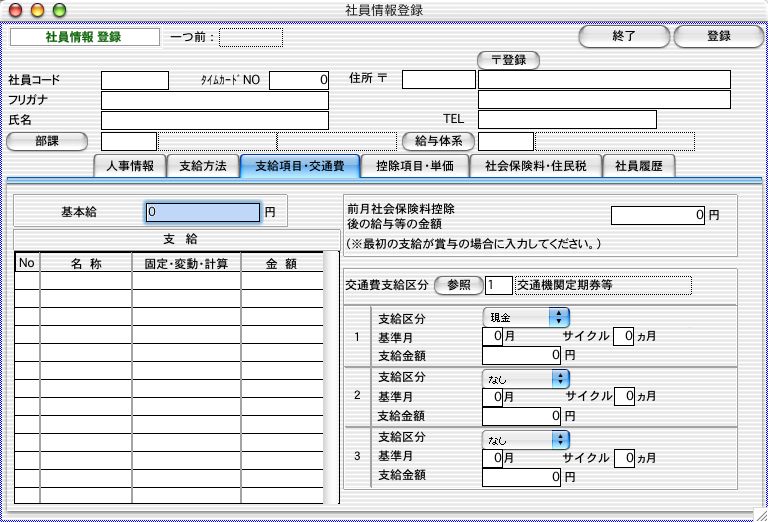
Task: Switch to the 人事情報 tab
Action: [129, 167]
